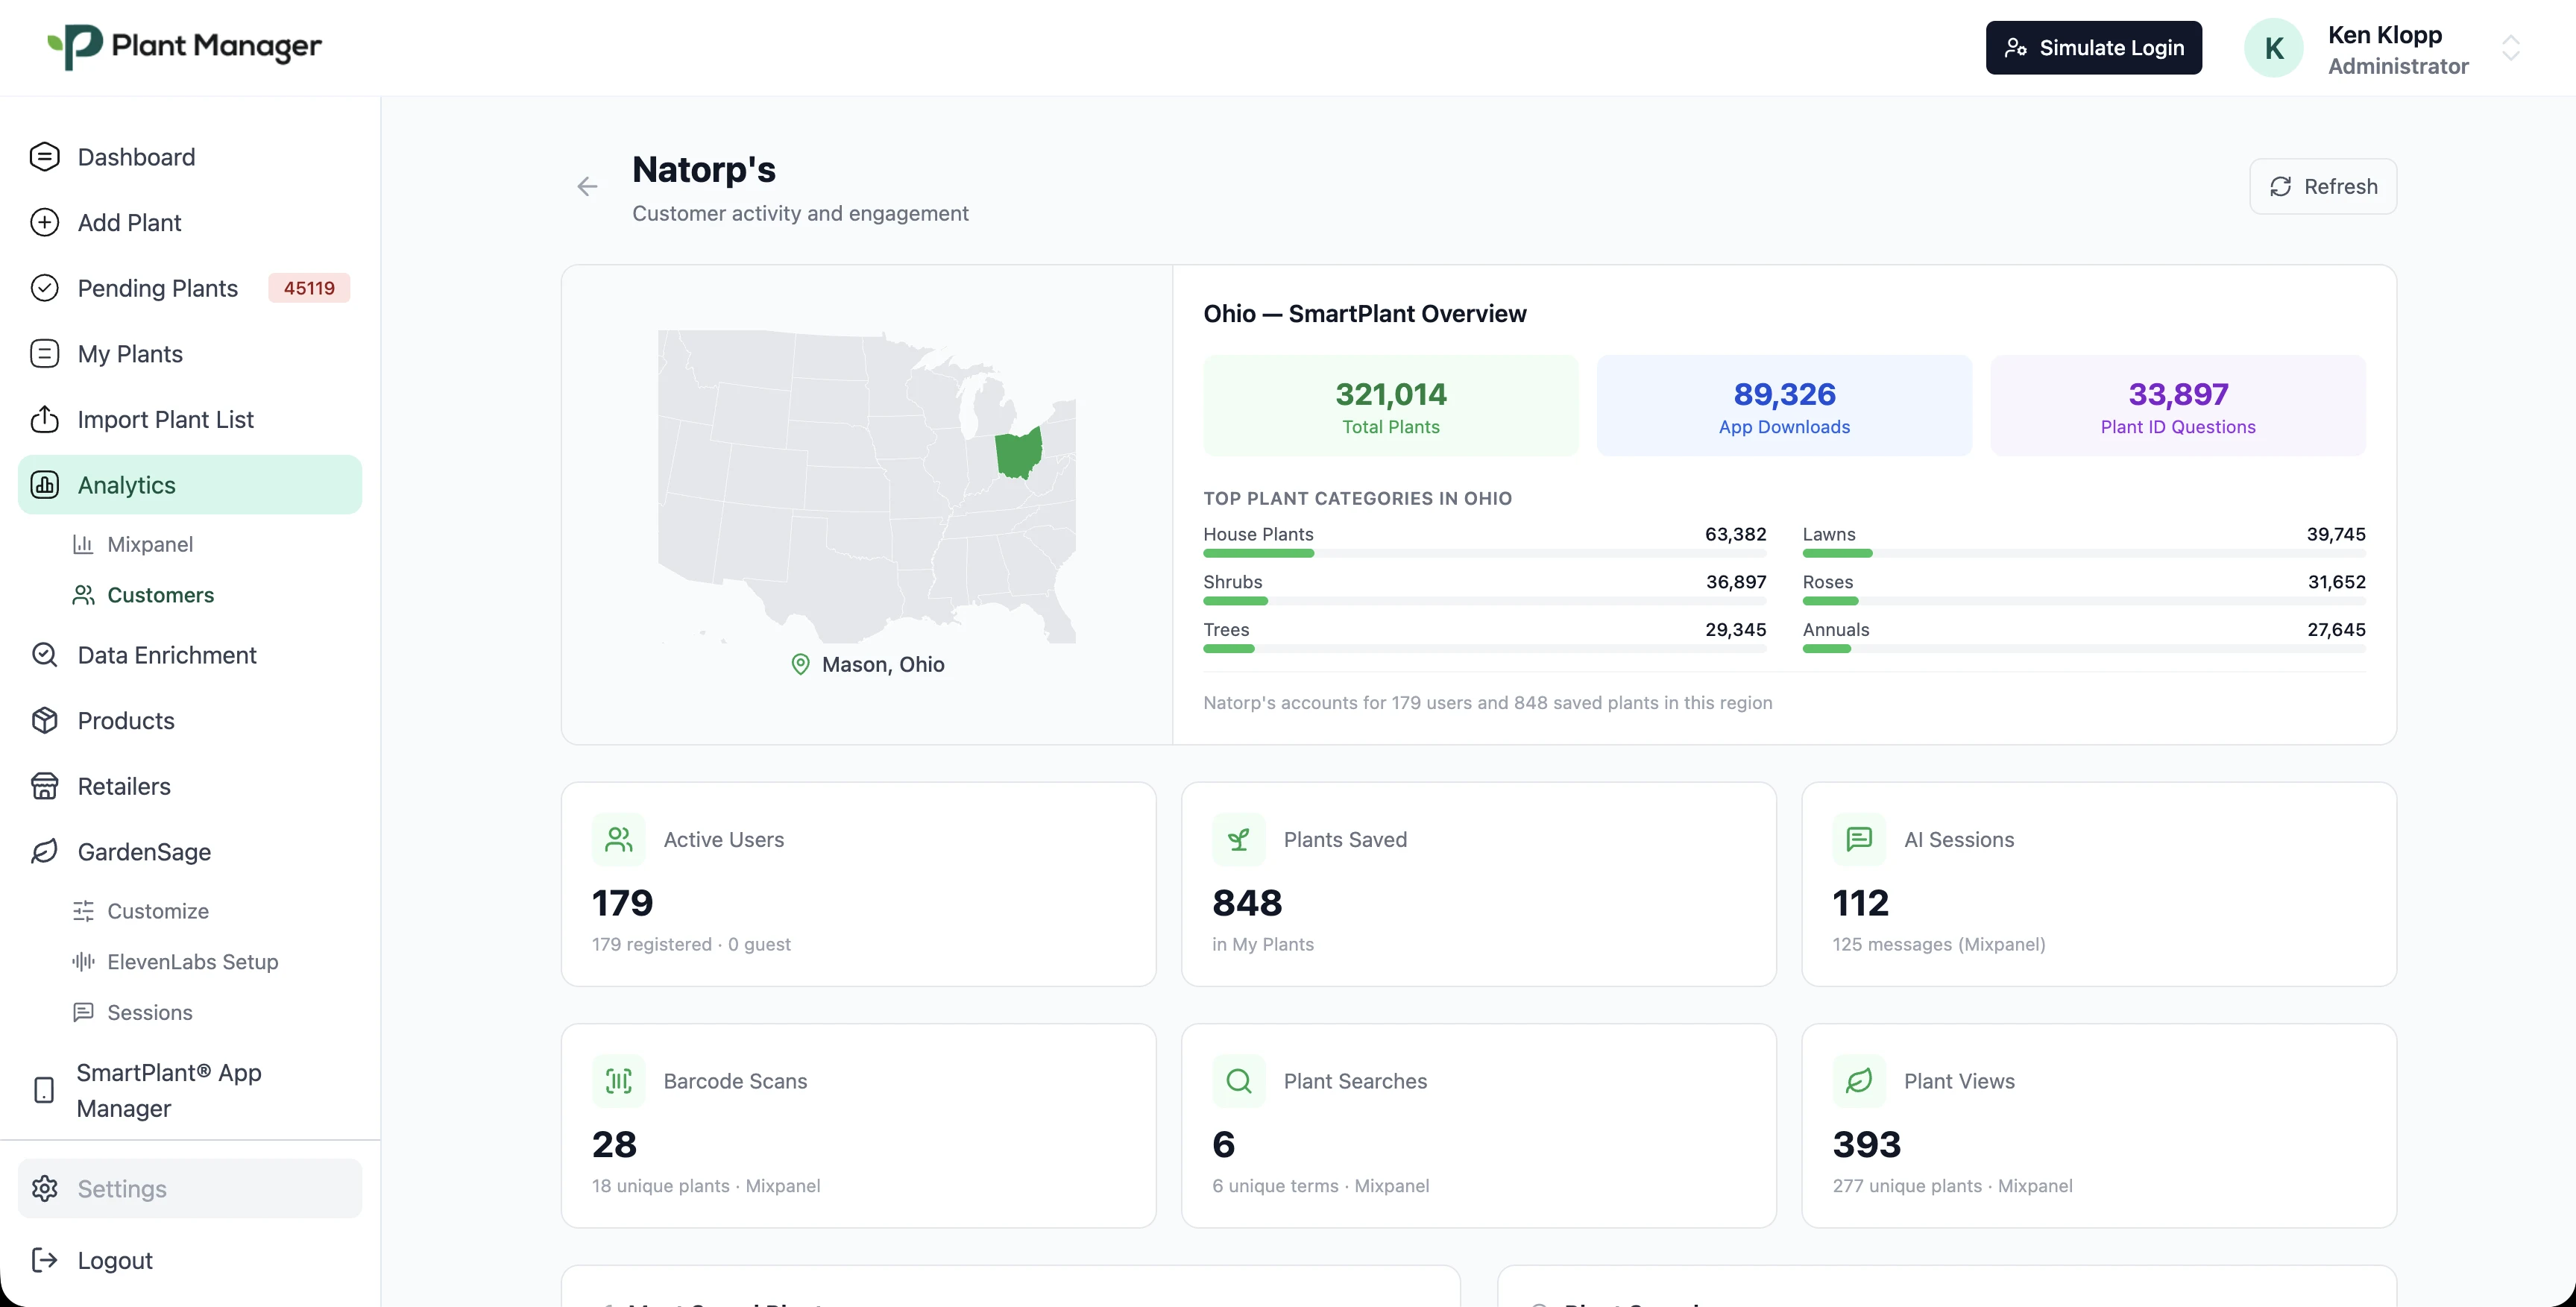Viewport: 2576px width, 1307px height.
Task: Click the Dashboard sidebar icon
Action: point(44,157)
